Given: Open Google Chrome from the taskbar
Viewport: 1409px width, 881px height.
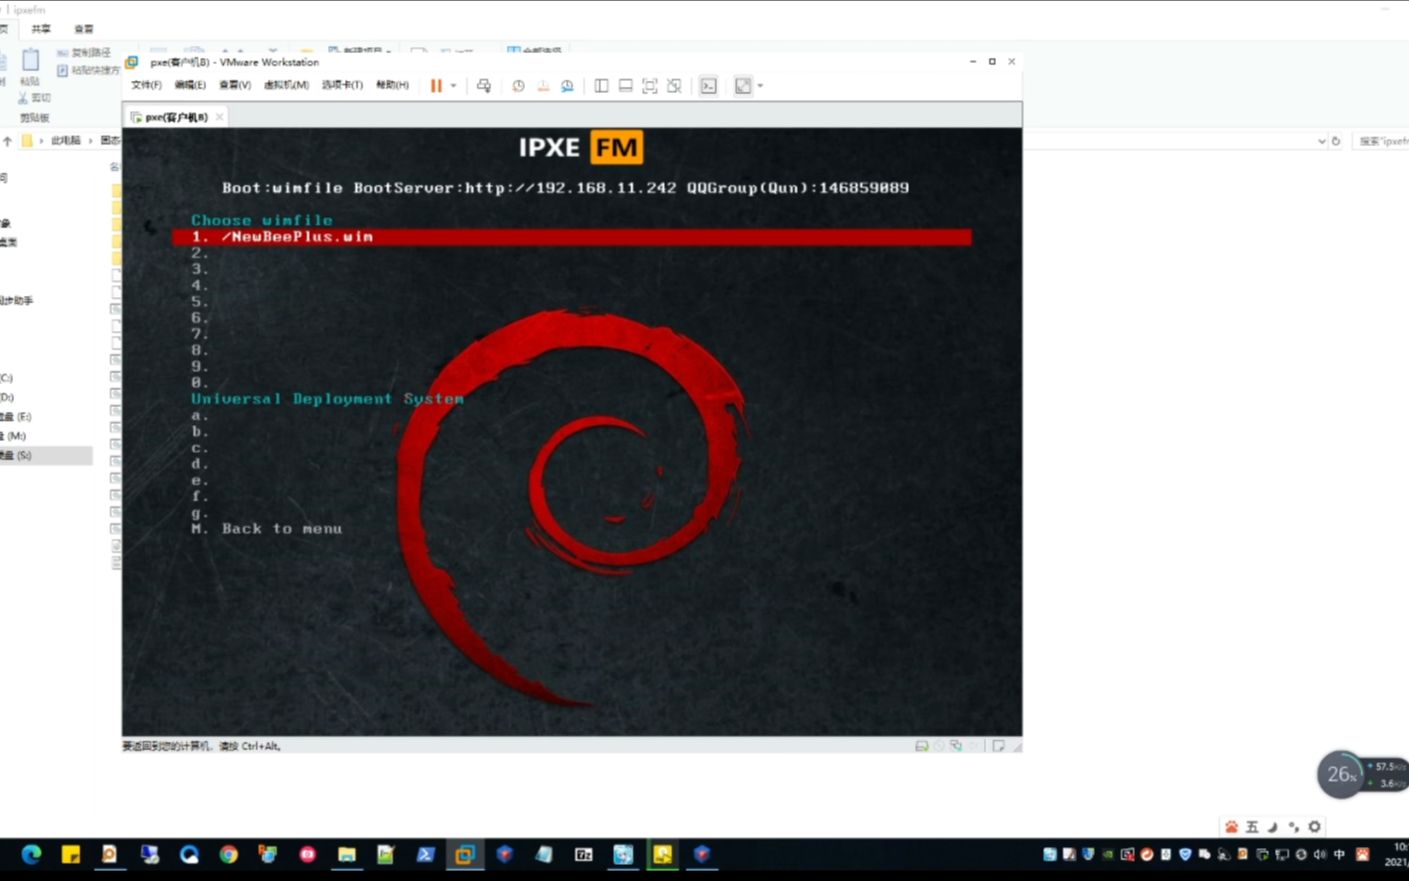Looking at the screenshot, I should click(229, 854).
